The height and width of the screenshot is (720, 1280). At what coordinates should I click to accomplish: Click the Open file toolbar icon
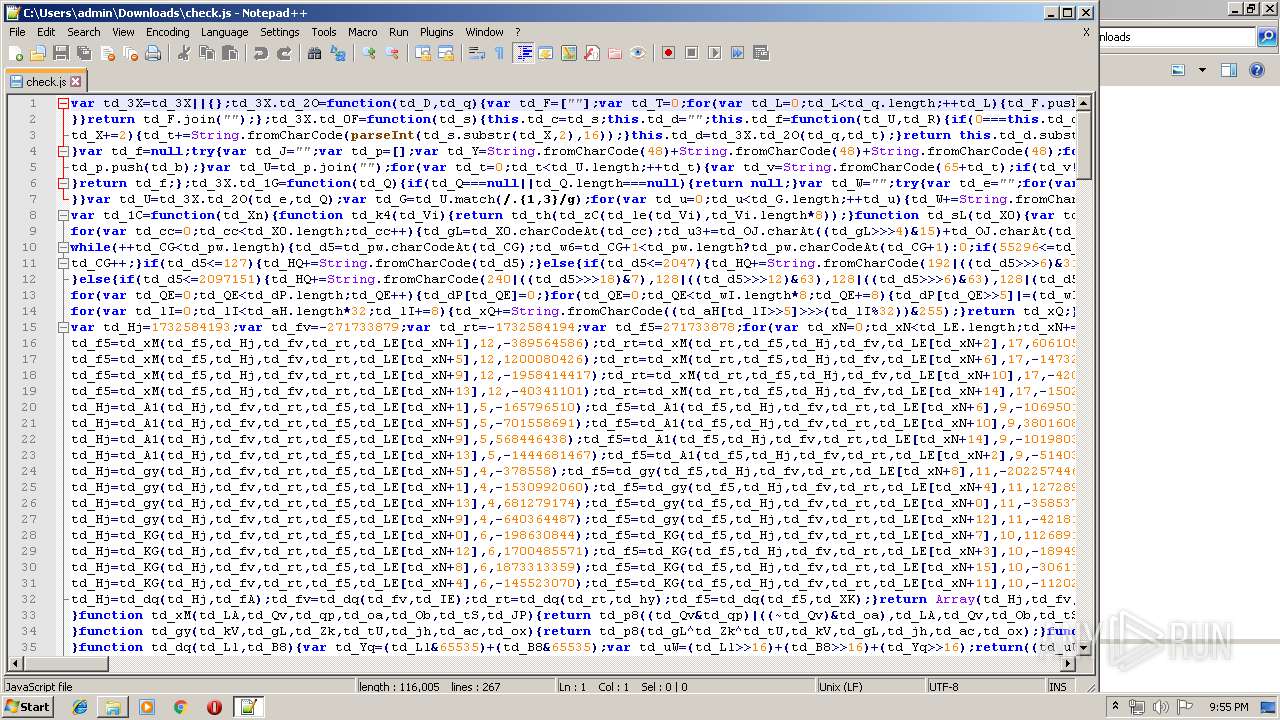[38, 53]
